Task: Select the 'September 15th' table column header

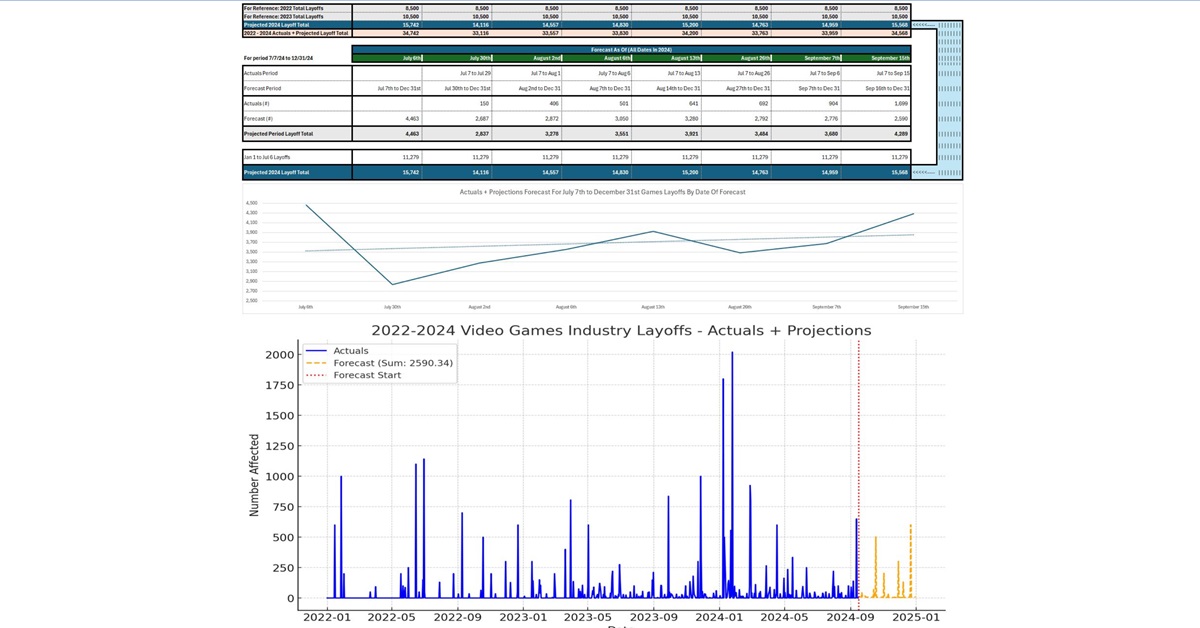Action: coord(890,58)
